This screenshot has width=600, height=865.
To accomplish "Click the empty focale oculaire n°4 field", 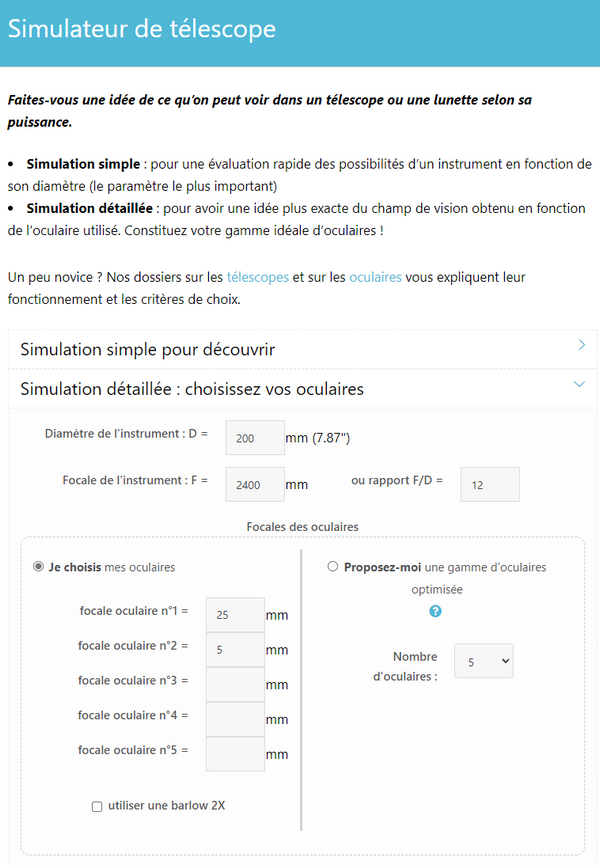I will tap(235, 719).
